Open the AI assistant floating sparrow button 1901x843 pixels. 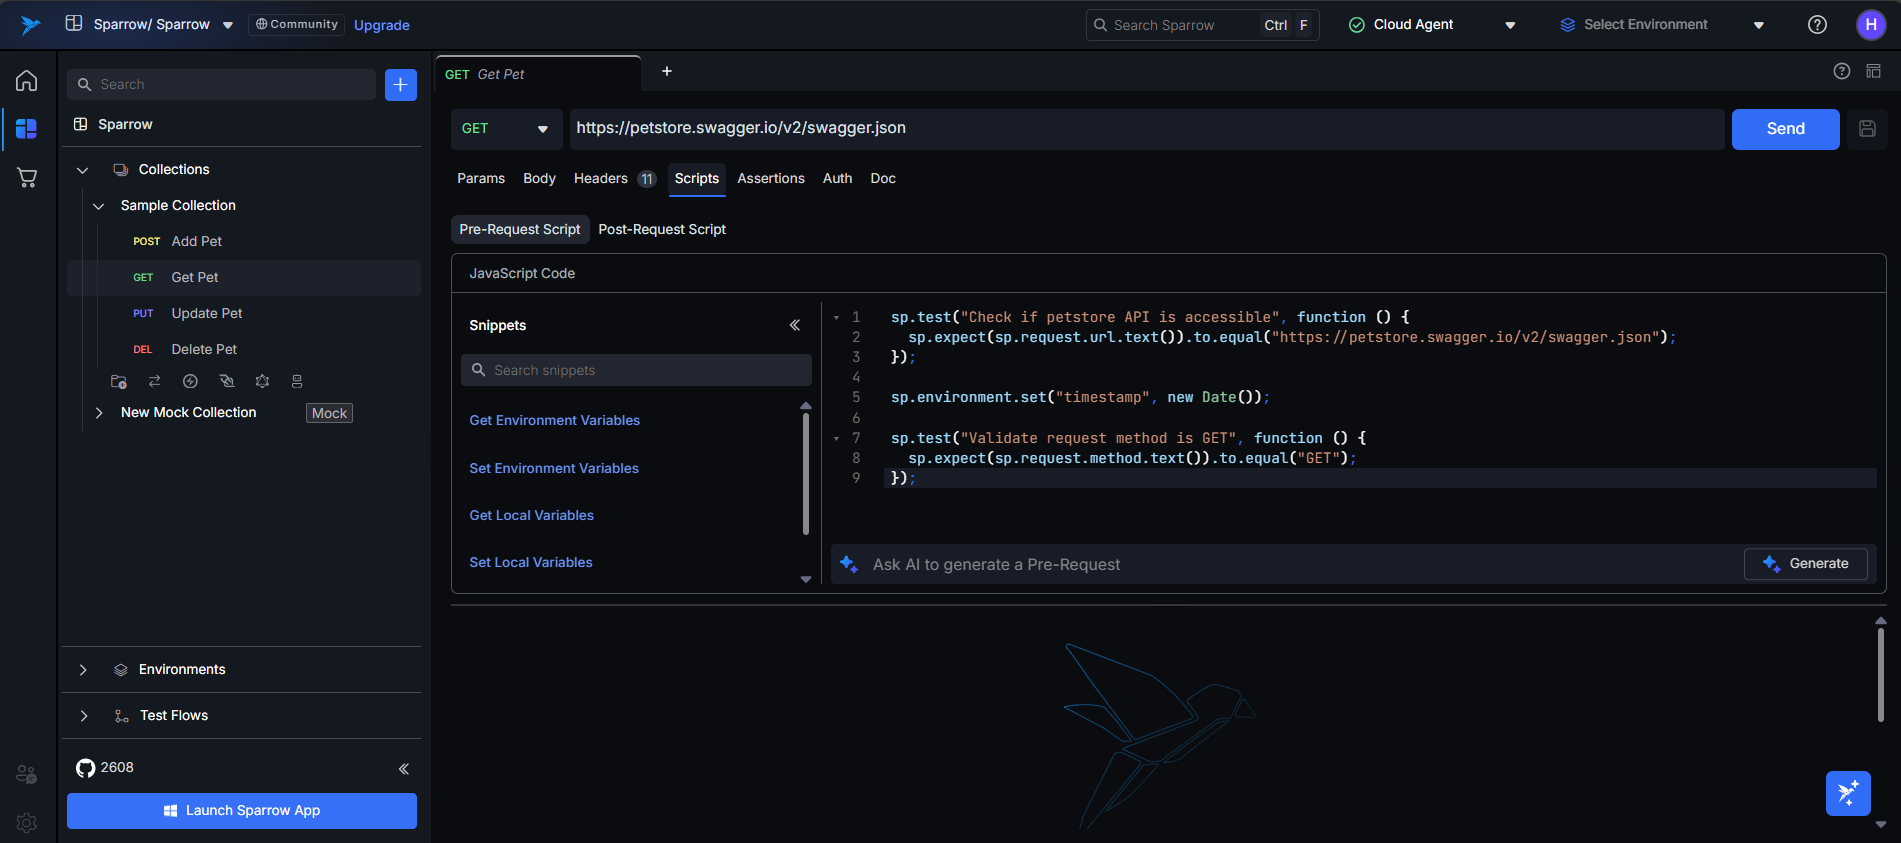coord(1847,793)
